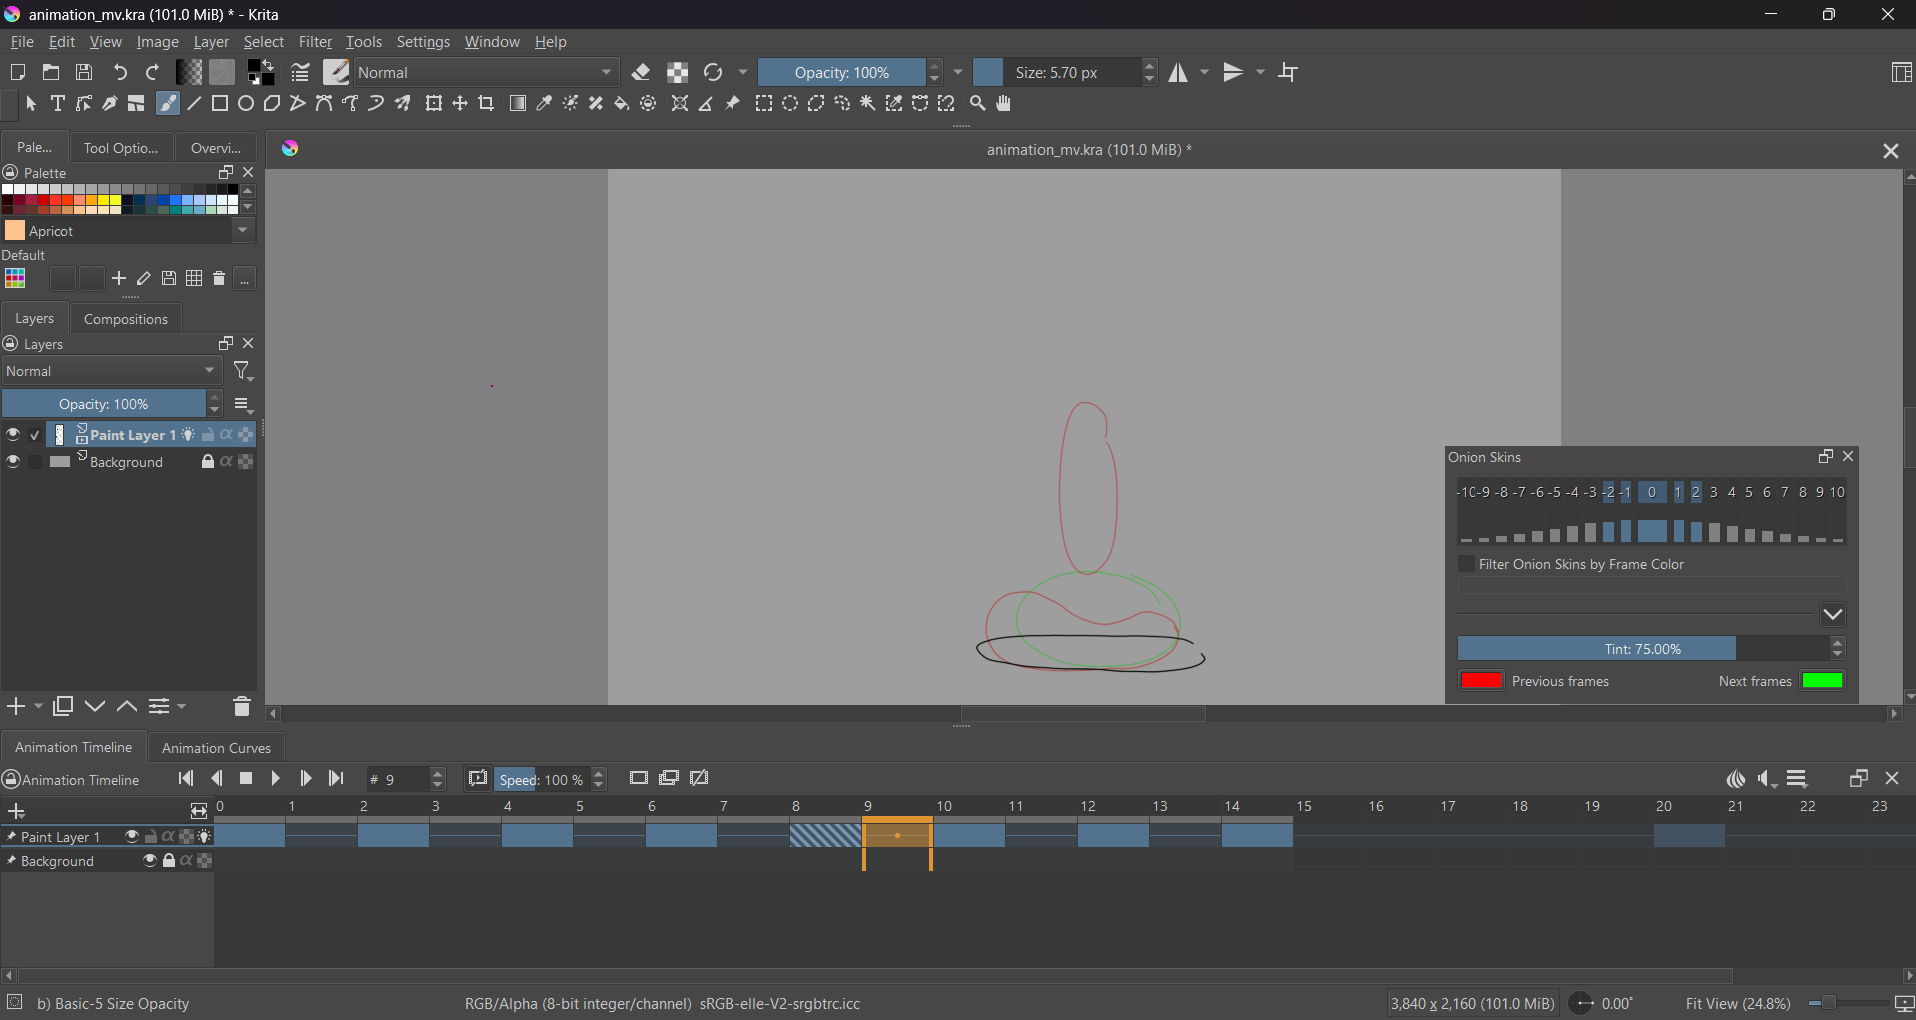Click the reload original preset icon
This screenshot has width=1916, height=1020.
point(713,73)
